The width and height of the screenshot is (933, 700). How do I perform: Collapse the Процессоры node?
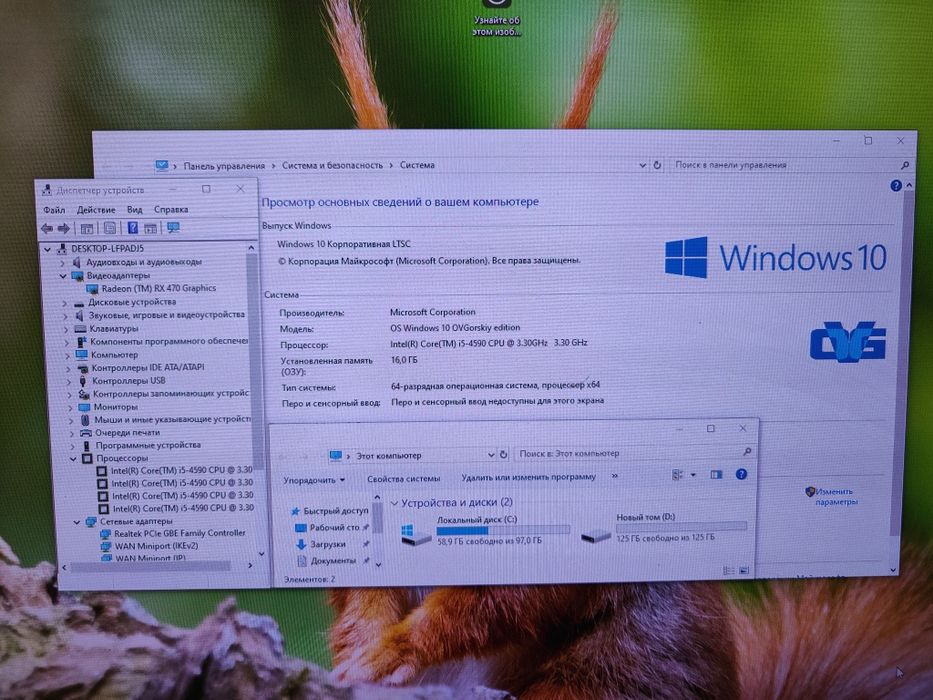(x=73, y=458)
